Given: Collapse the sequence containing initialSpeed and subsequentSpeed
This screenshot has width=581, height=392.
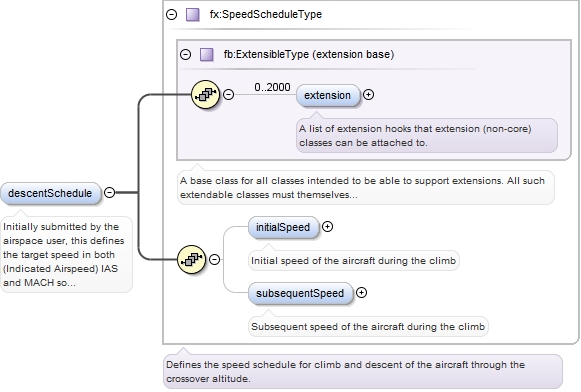Looking at the screenshot, I should point(215,259).
